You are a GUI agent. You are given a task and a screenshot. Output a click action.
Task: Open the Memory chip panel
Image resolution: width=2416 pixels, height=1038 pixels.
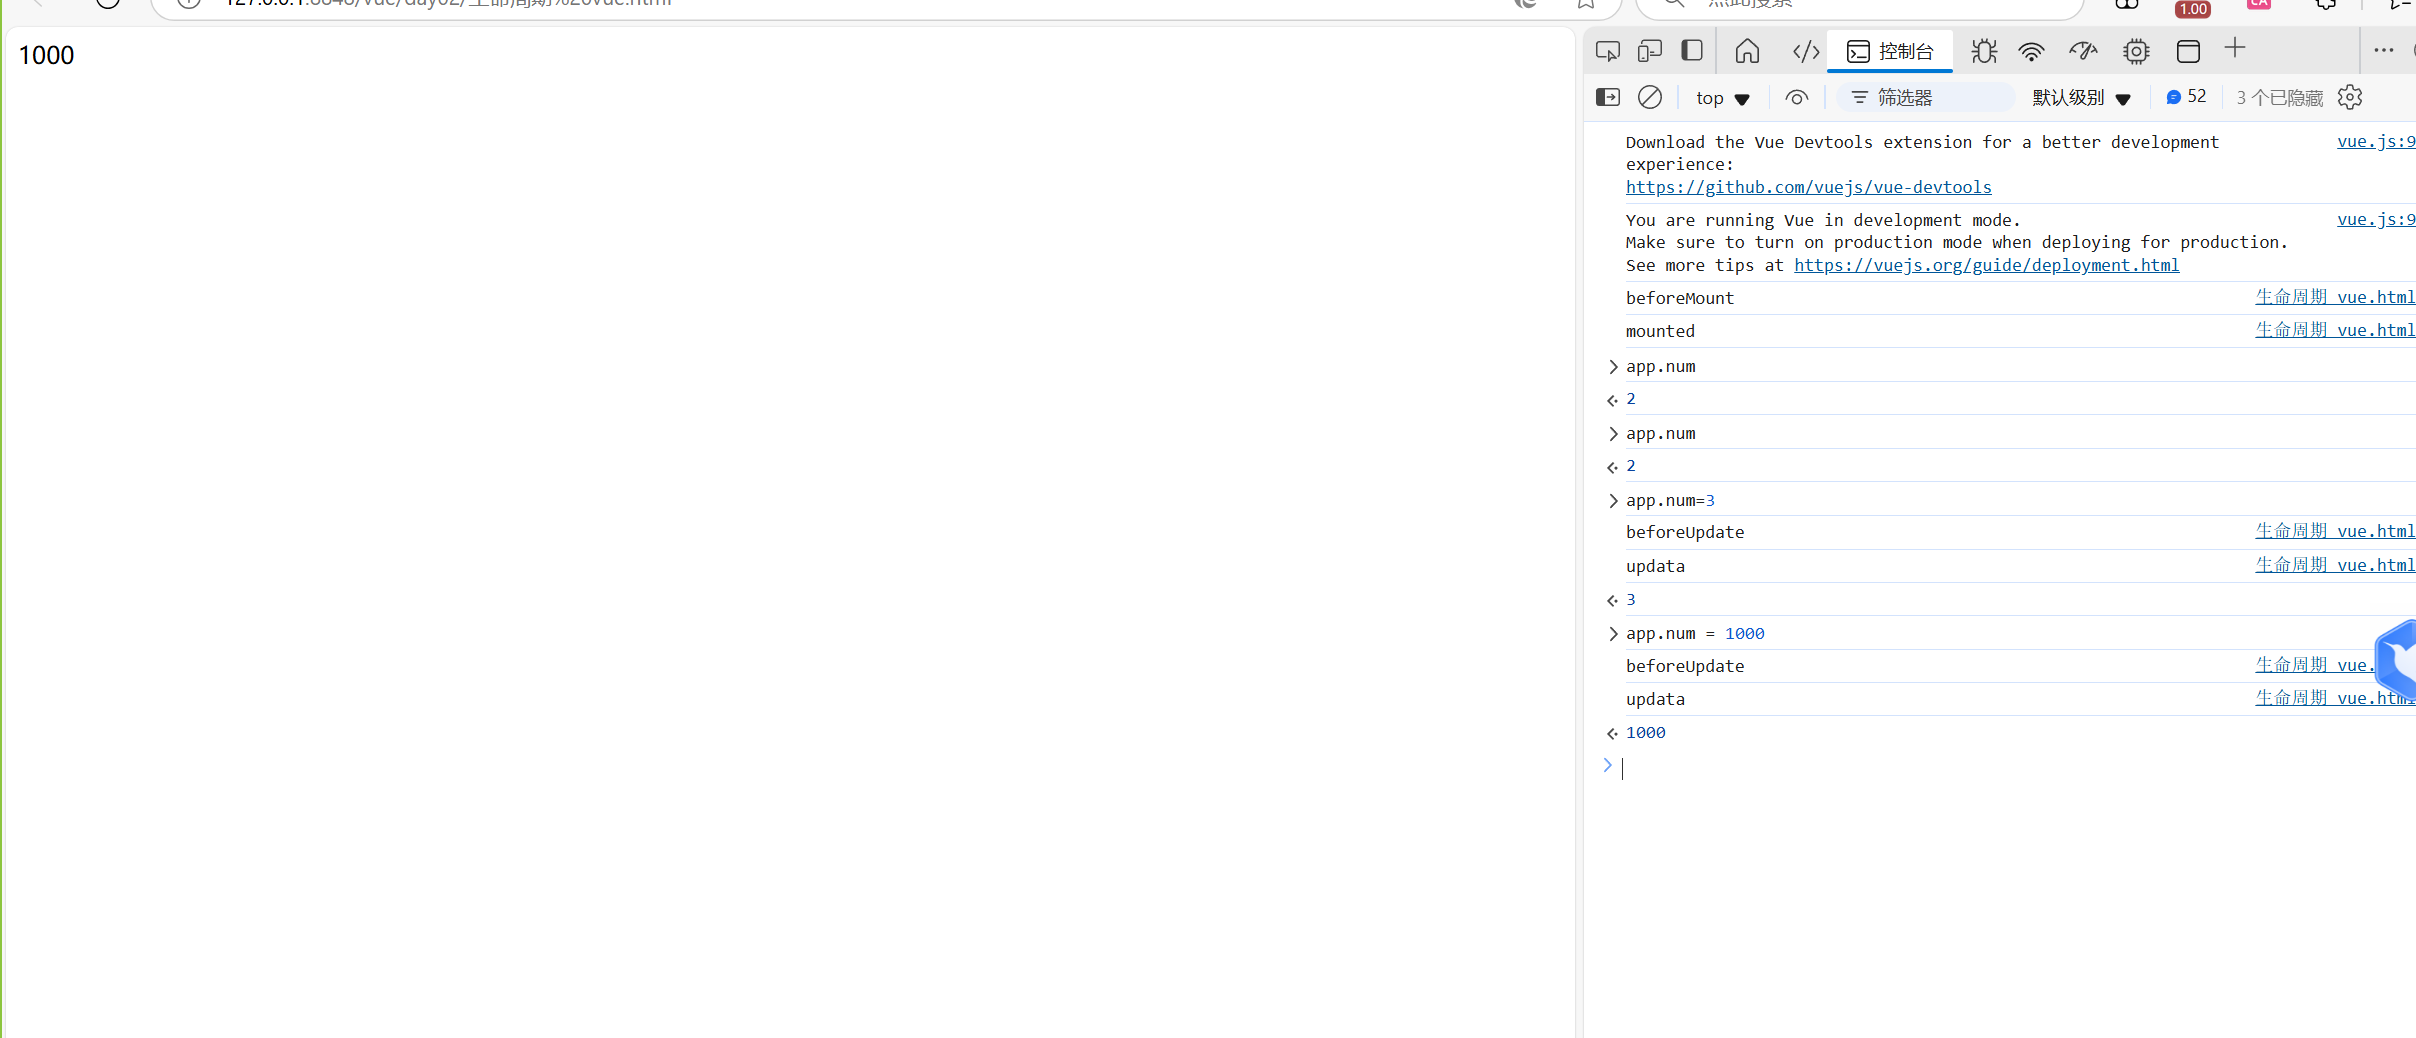pyautogui.click(x=2136, y=51)
